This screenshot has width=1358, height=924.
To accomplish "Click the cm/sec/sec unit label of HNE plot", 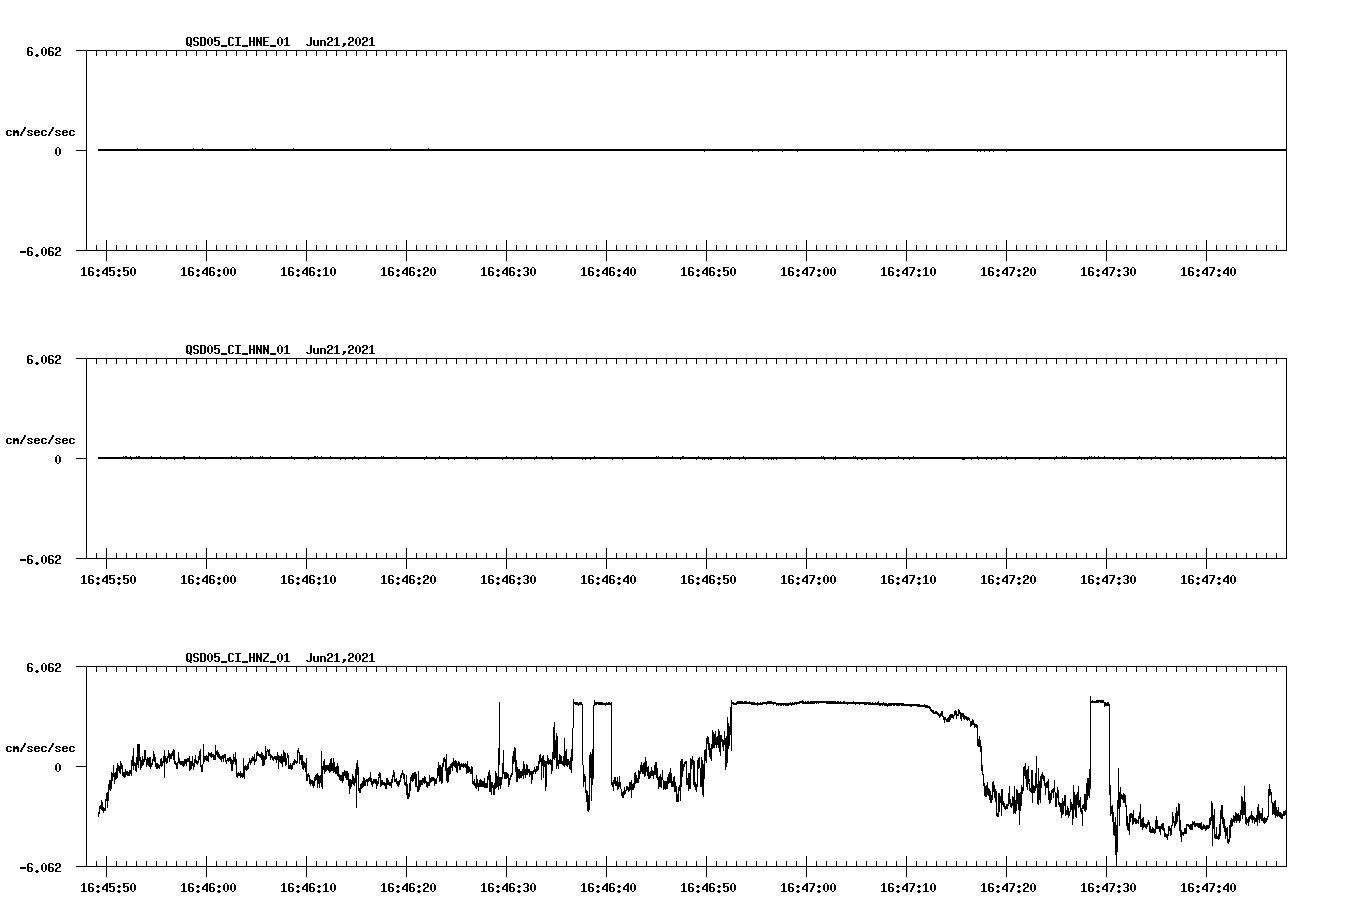I will pos(40,132).
